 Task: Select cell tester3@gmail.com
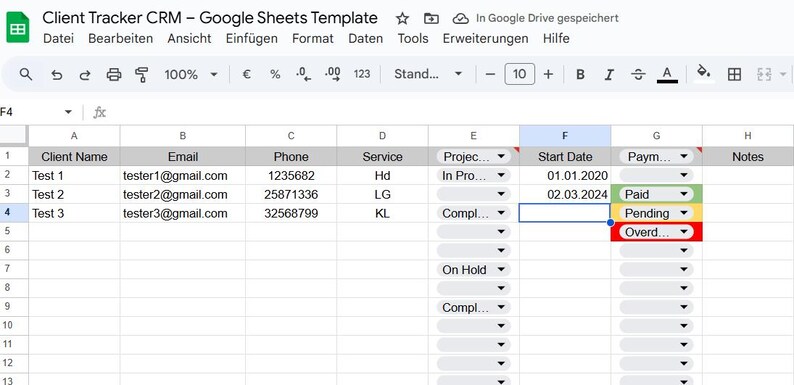(183, 213)
